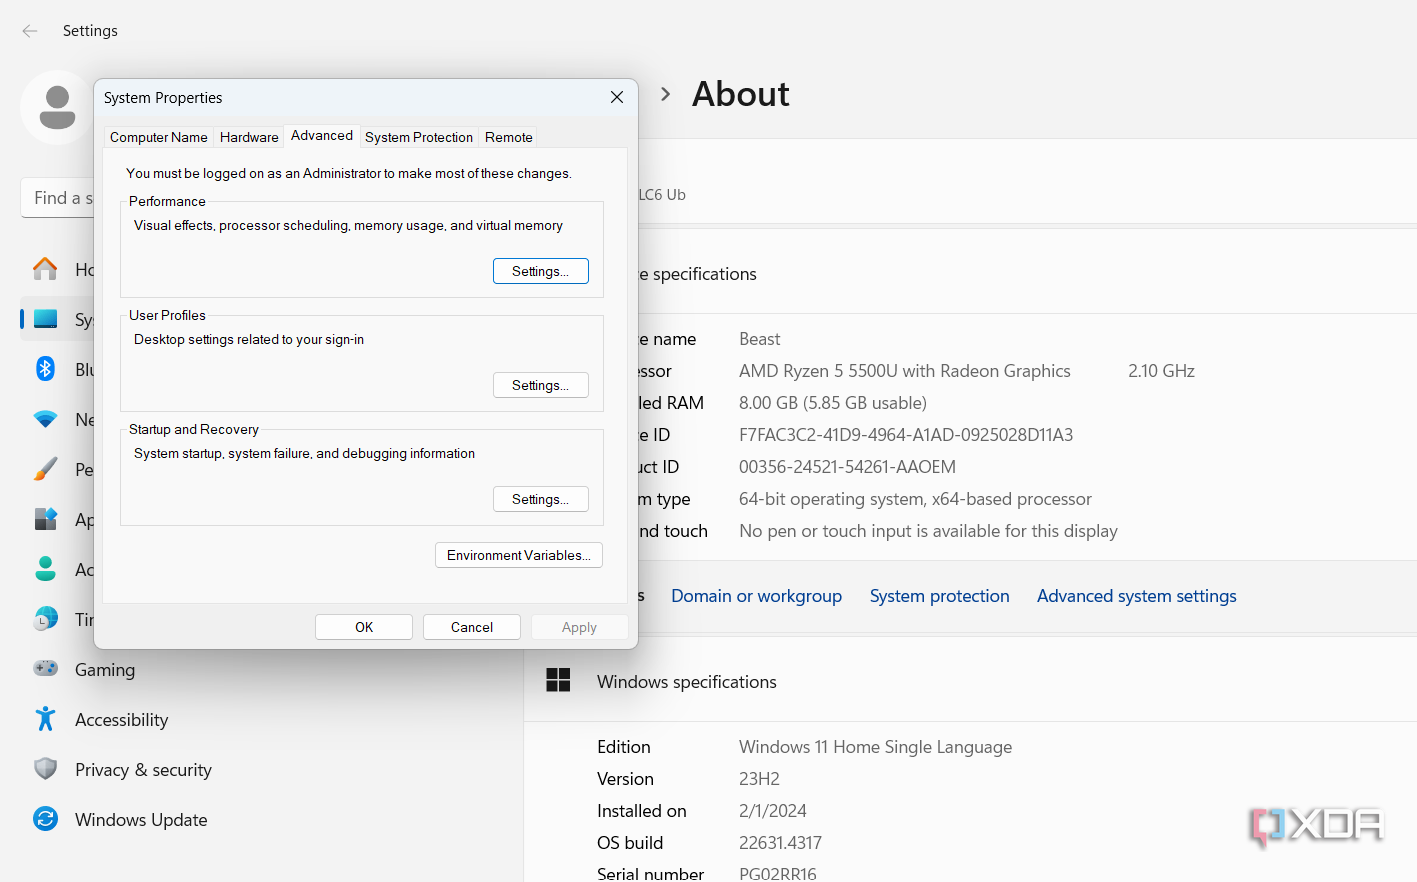Image resolution: width=1417 pixels, height=882 pixels.
Task: Click the product ID 00356-24521 value
Action: (x=847, y=467)
